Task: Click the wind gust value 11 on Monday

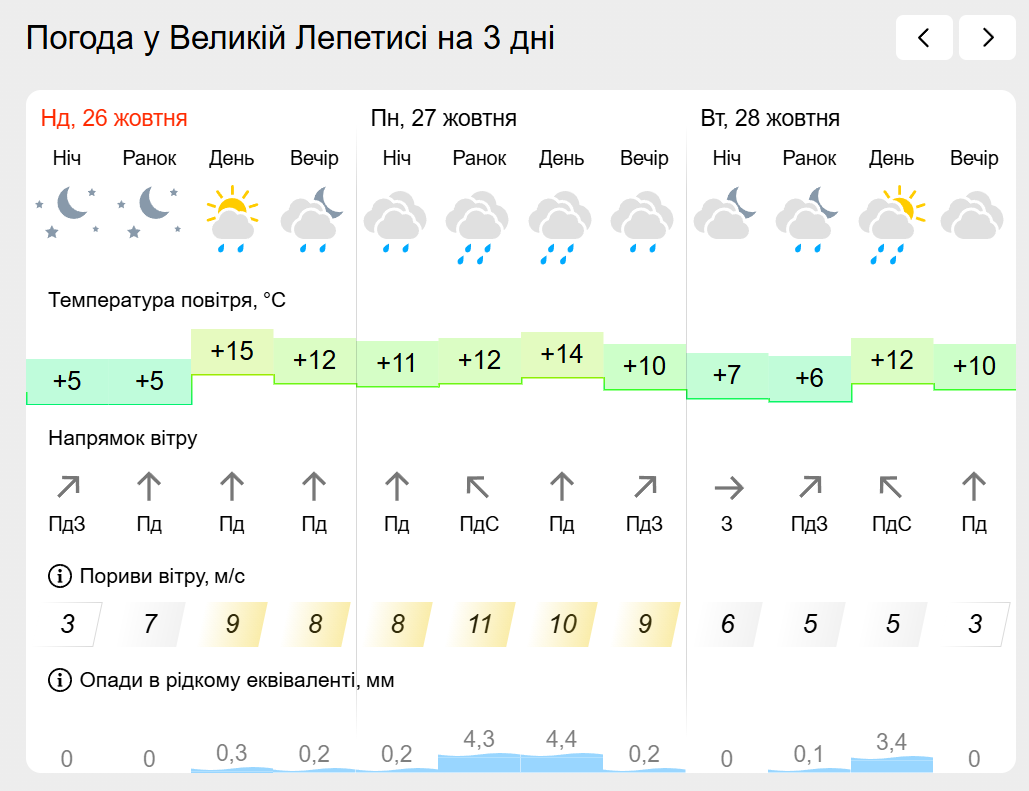Action: click(x=480, y=624)
